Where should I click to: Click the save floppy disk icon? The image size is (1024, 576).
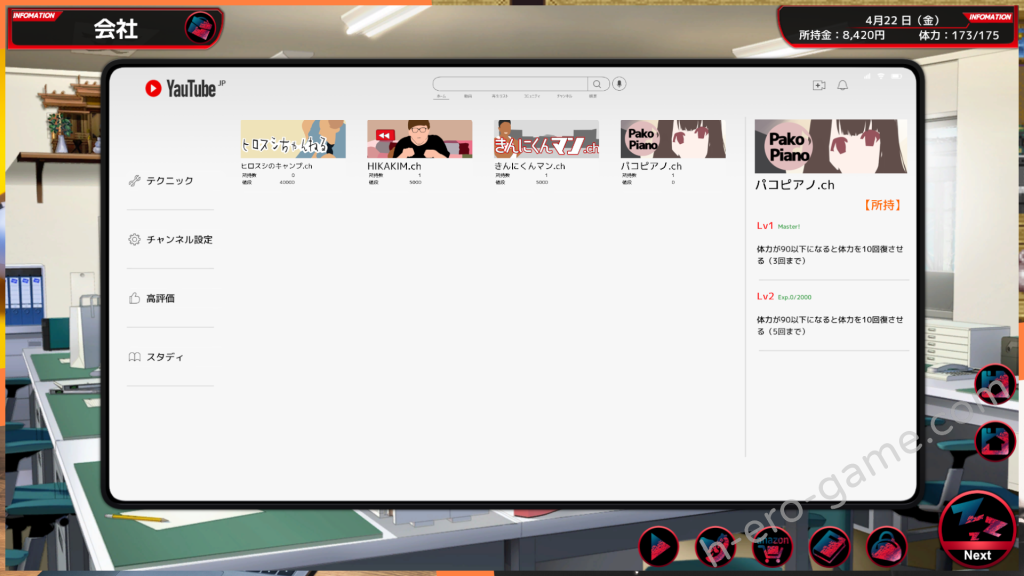(x=995, y=384)
